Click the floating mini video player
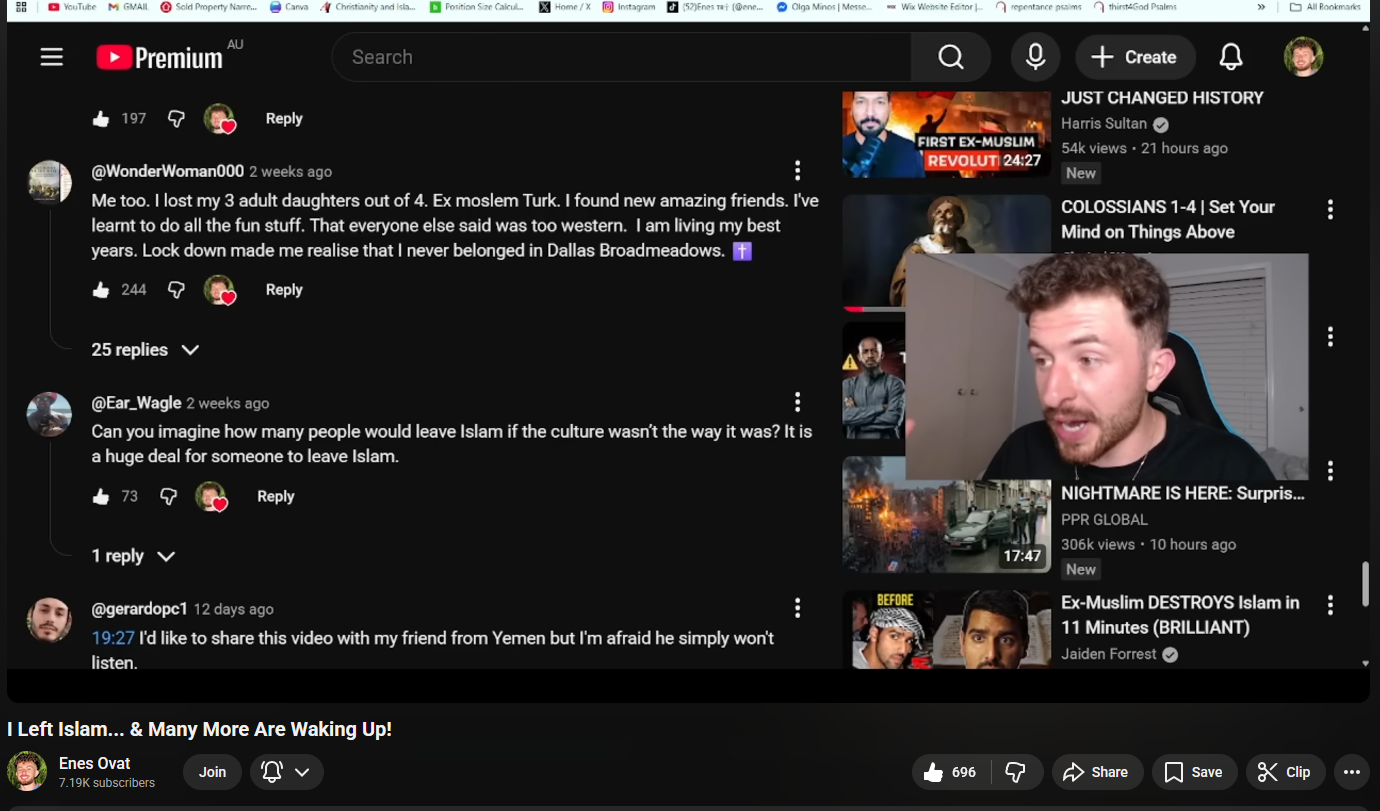 [x=1106, y=367]
